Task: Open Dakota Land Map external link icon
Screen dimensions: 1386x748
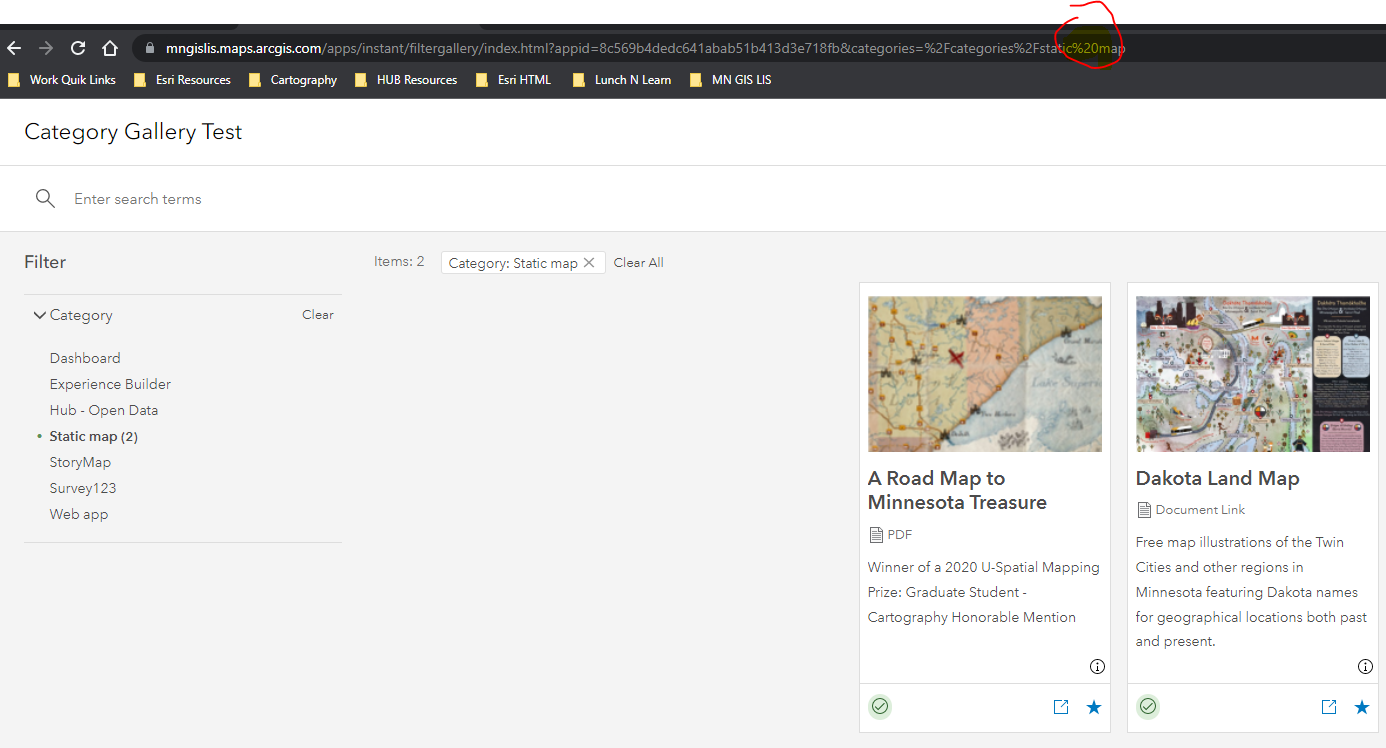Action: pos(1329,707)
